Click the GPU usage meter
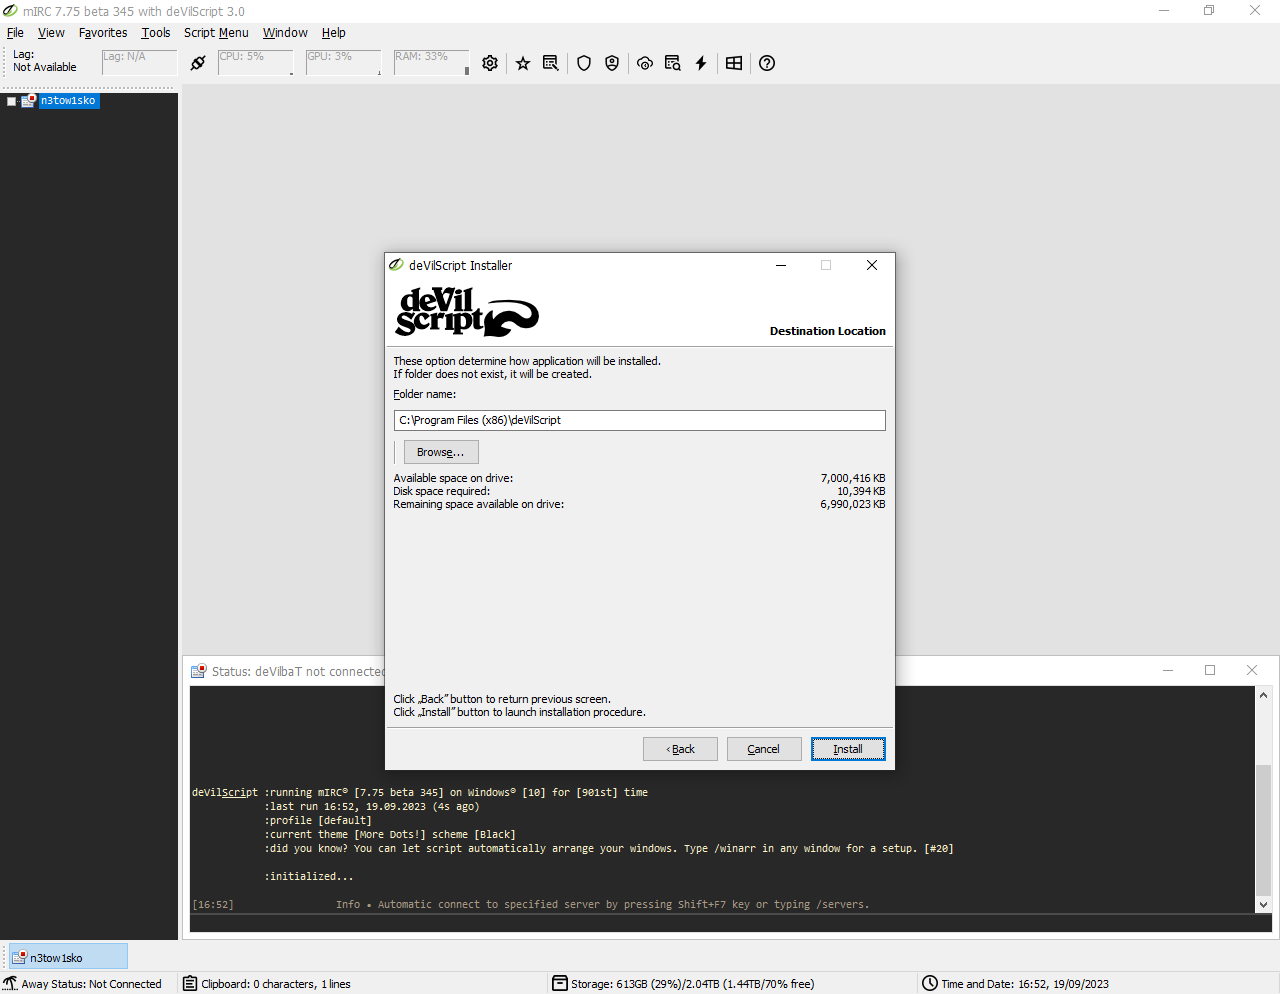Image resolution: width=1280 pixels, height=994 pixels. click(x=343, y=63)
